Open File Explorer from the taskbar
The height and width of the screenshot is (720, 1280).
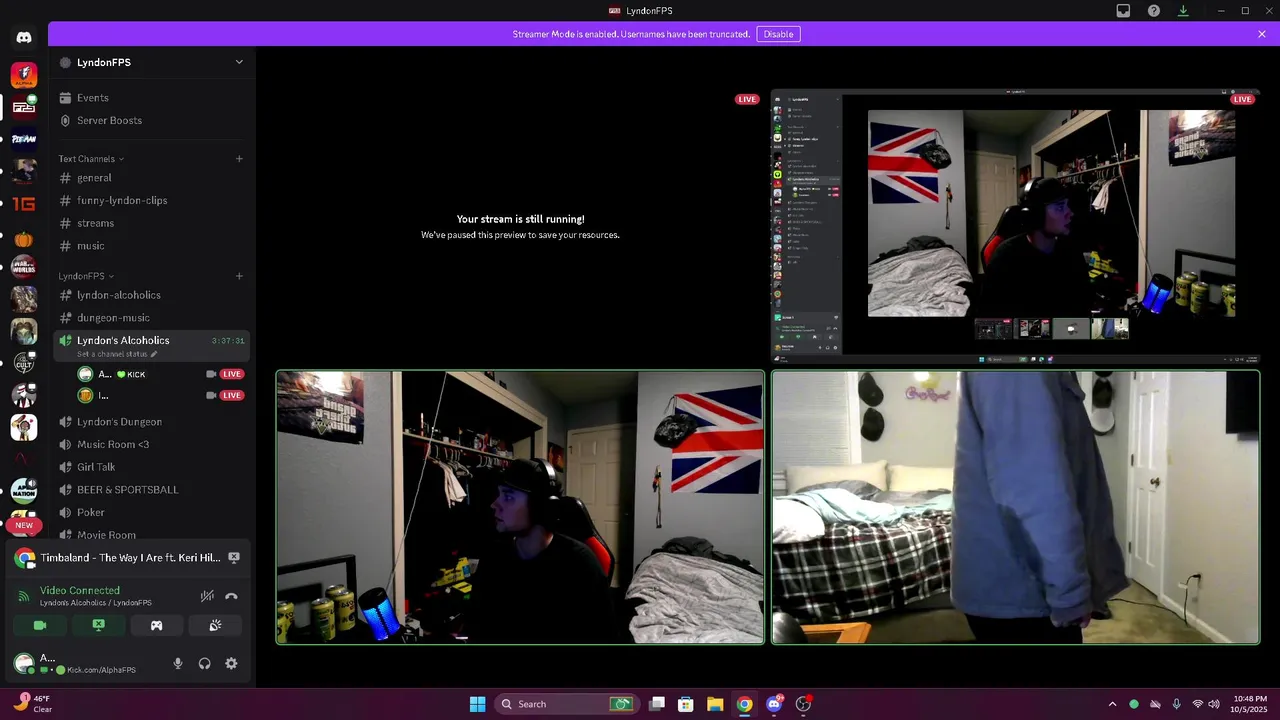point(715,704)
